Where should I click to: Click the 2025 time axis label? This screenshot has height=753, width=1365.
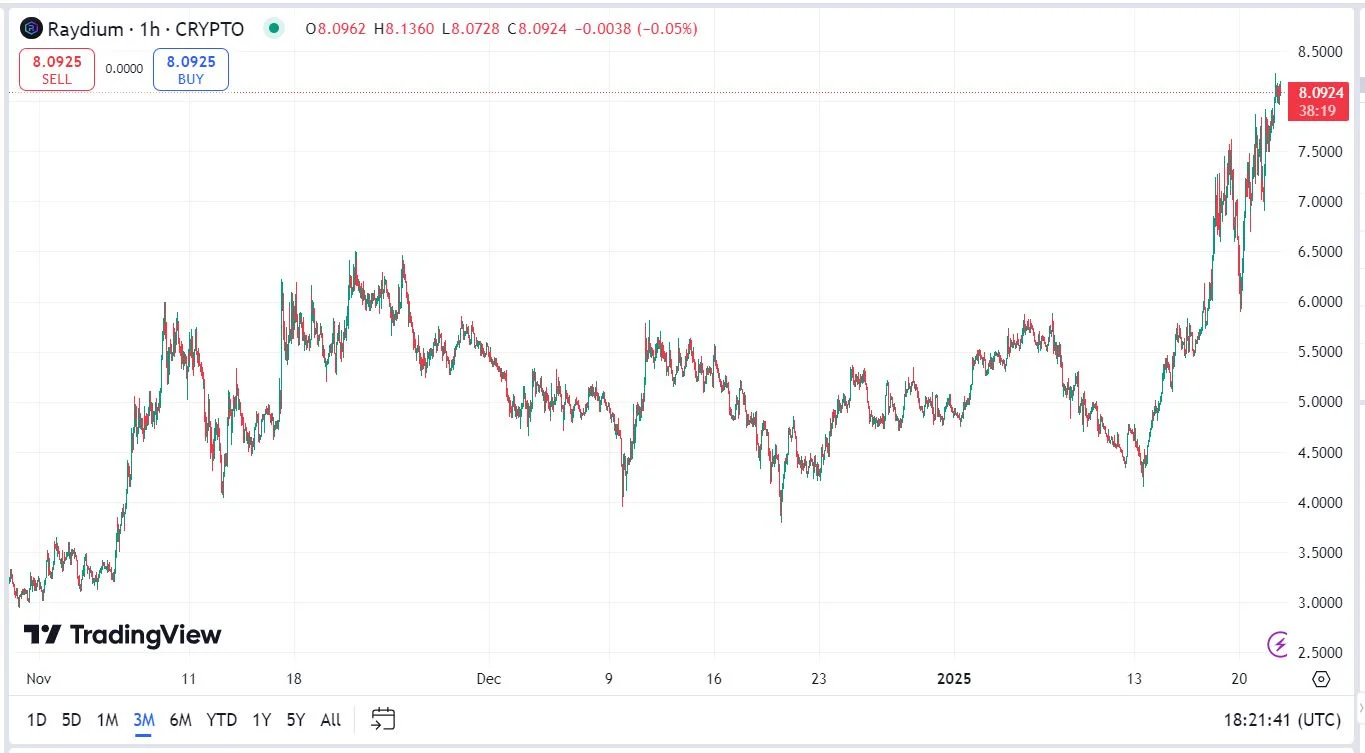(954, 678)
